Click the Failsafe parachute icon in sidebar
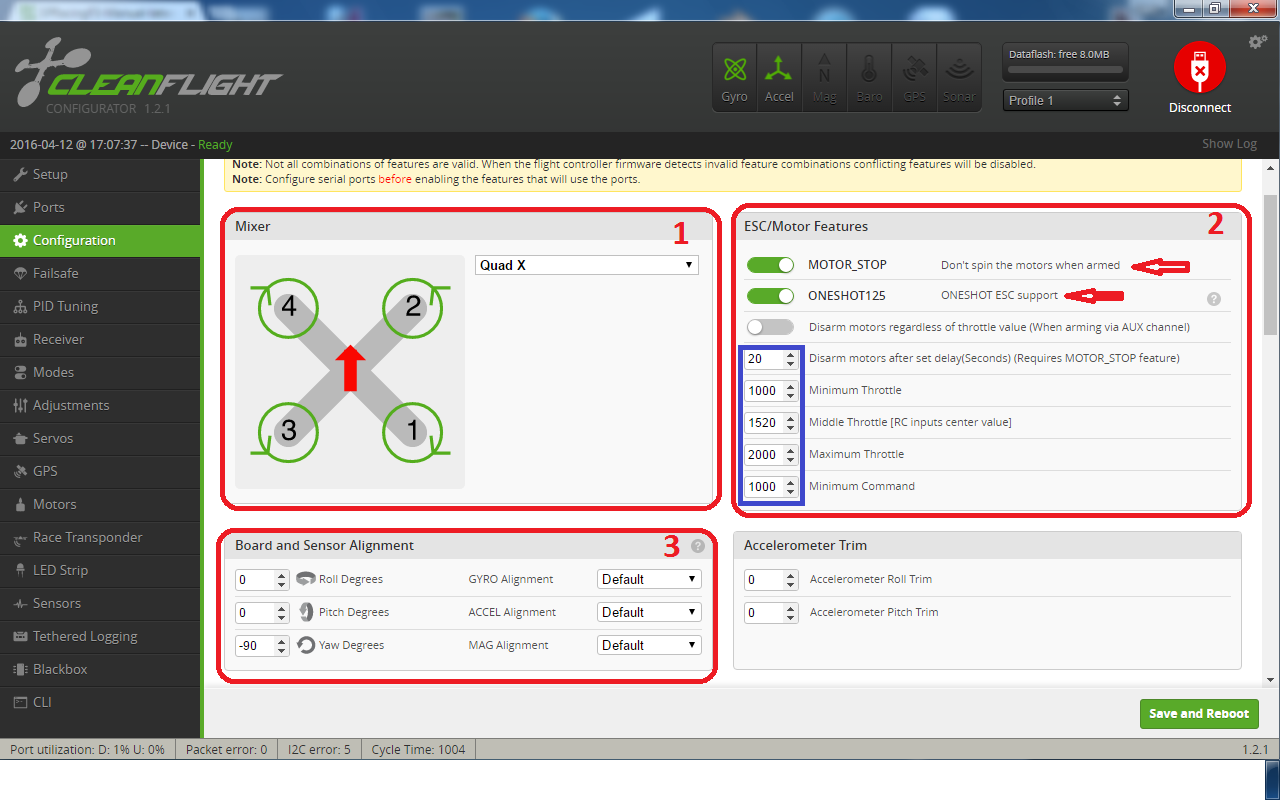1280x800 pixels. [20, 273]
